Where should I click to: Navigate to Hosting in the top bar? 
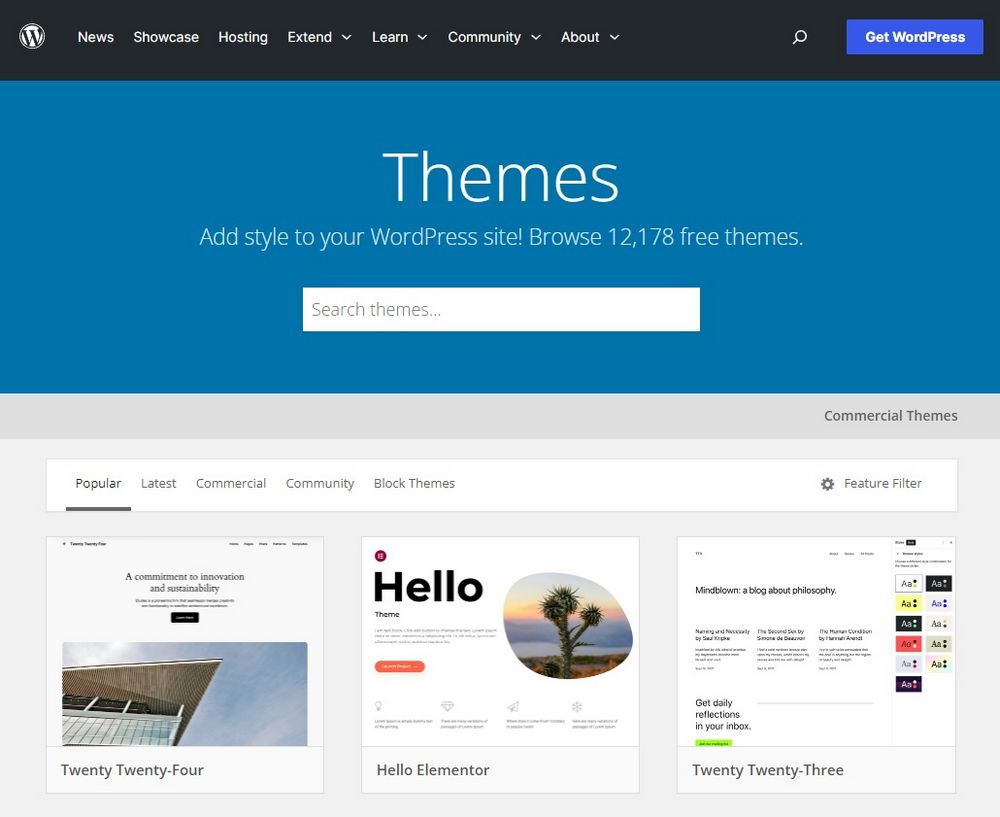[x=243, y=37]
